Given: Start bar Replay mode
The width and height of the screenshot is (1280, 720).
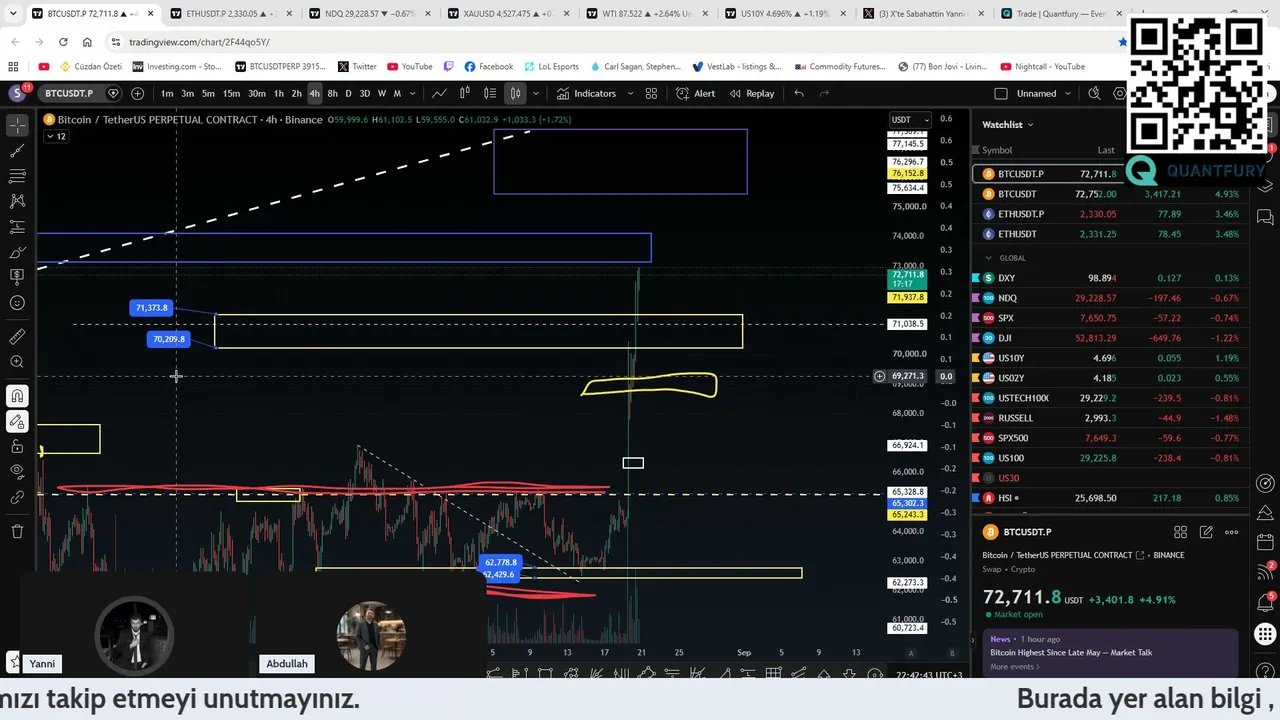Looking at the screenshot, I should point(752,93).
